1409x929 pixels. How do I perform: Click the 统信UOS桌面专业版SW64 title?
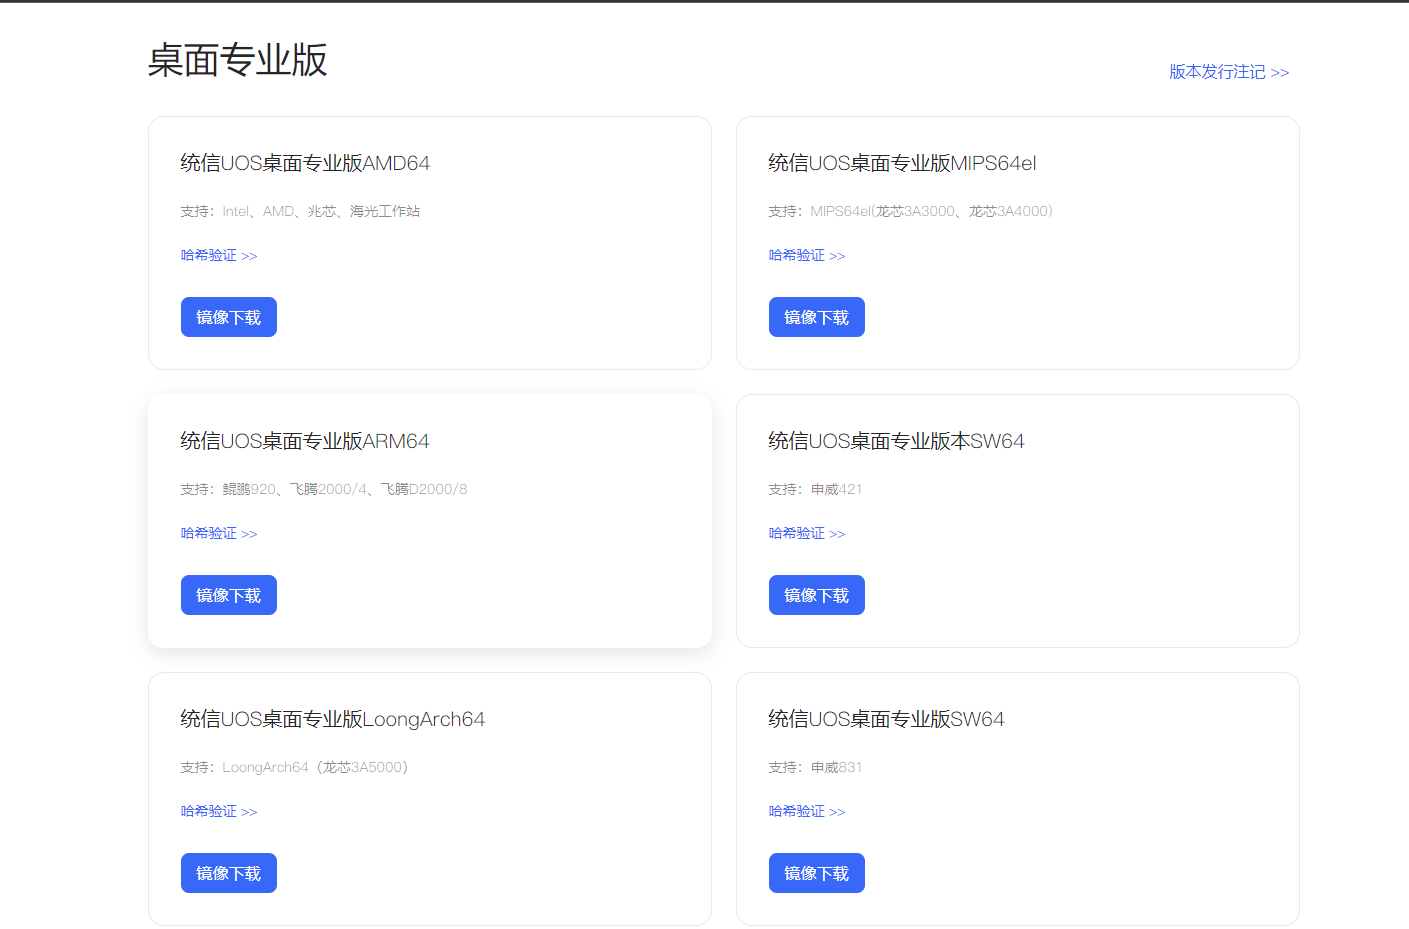(886, 719)
